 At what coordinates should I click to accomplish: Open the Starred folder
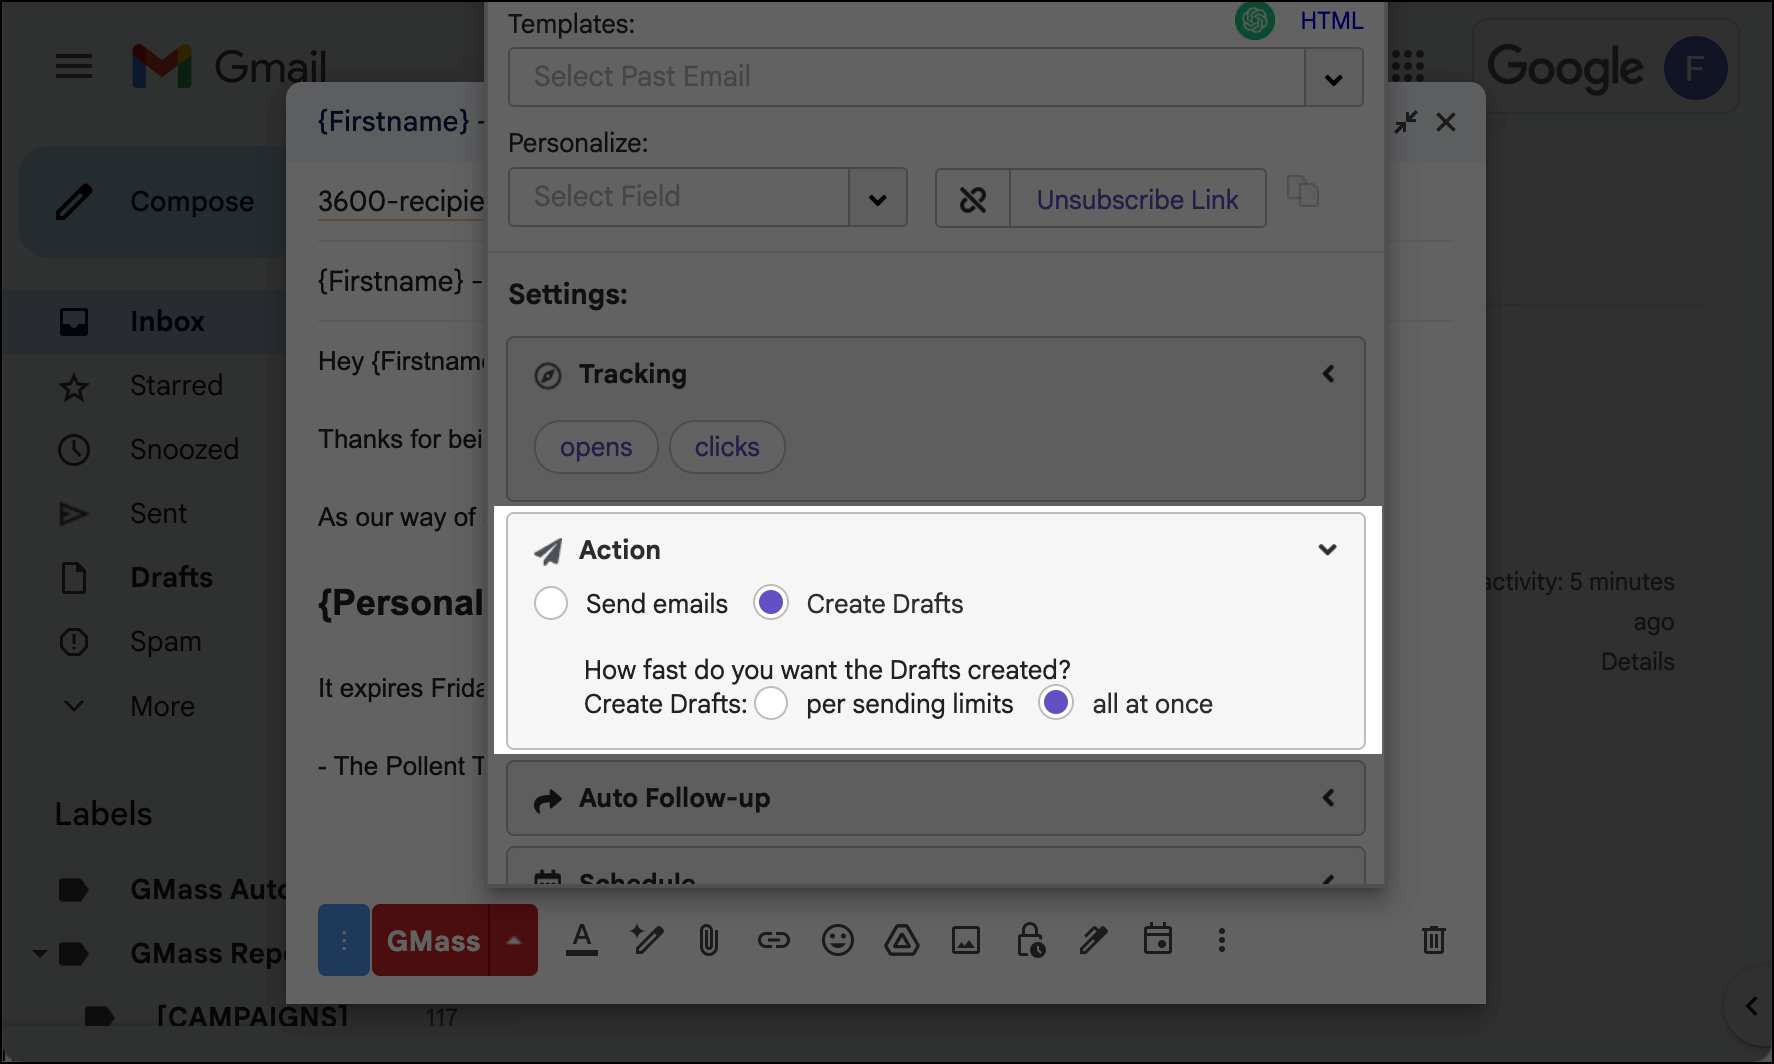tap(176, 386)
